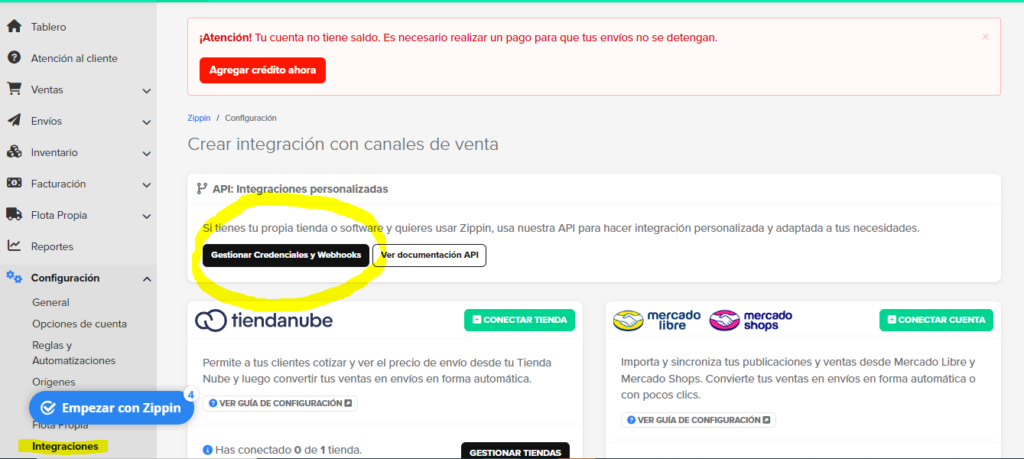Image resolution: width=1024 pixels, height=459 pixels.
Task: Expand the Ventas menu chevron
Action: [146, 91]
